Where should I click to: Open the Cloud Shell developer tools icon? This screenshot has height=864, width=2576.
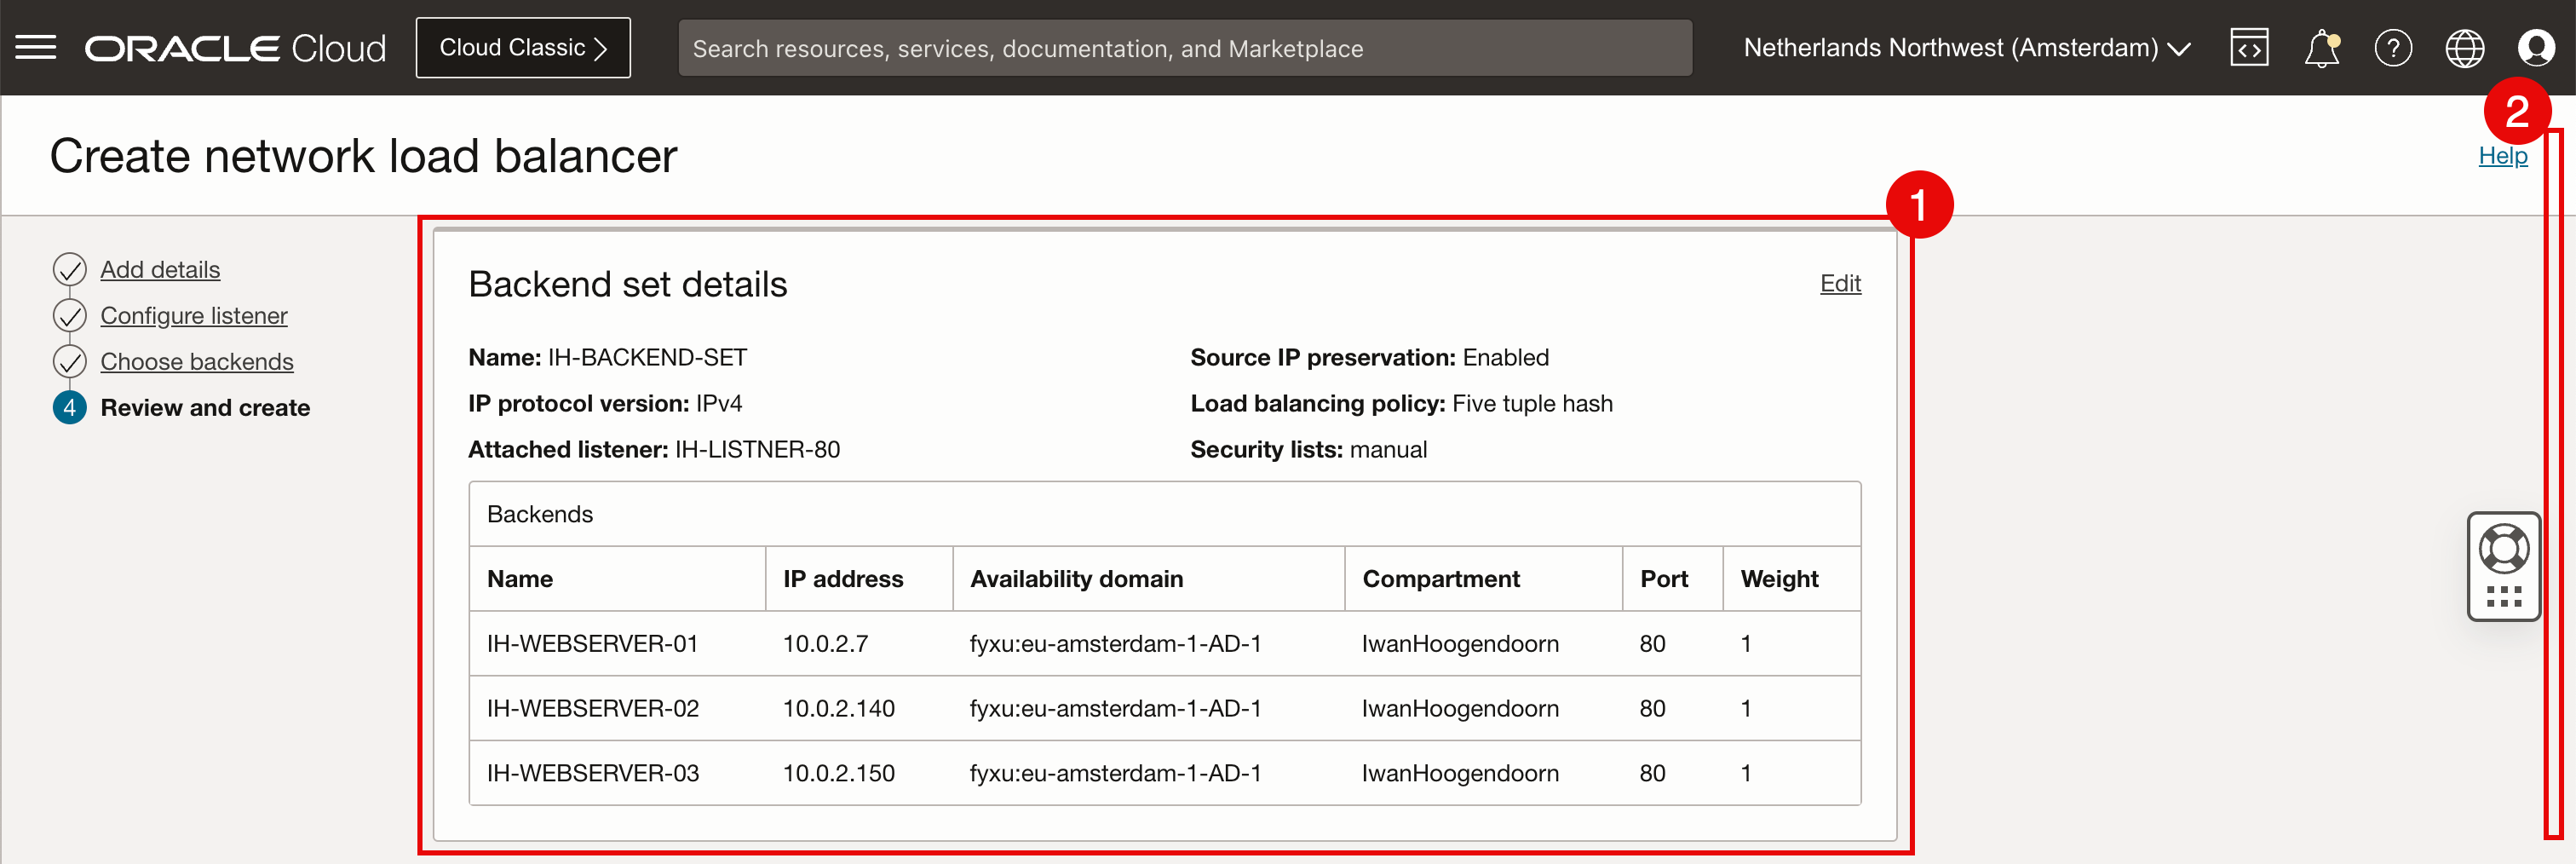pos(2249,47)
